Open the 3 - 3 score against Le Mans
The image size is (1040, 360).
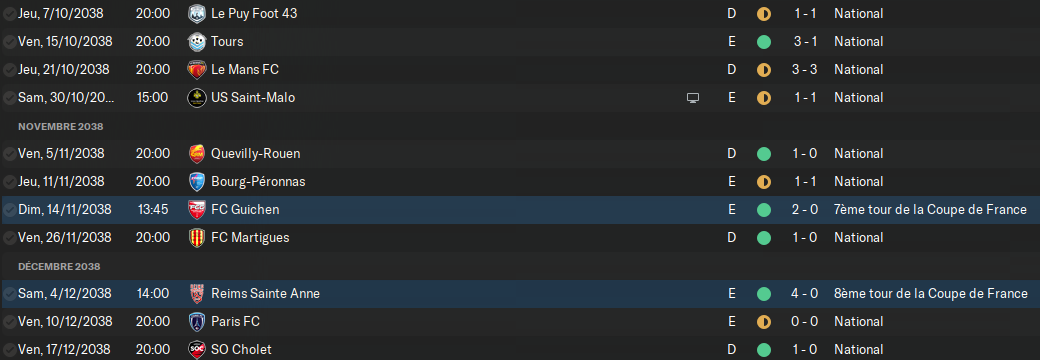pyautogui.click(x=805, y=70)
